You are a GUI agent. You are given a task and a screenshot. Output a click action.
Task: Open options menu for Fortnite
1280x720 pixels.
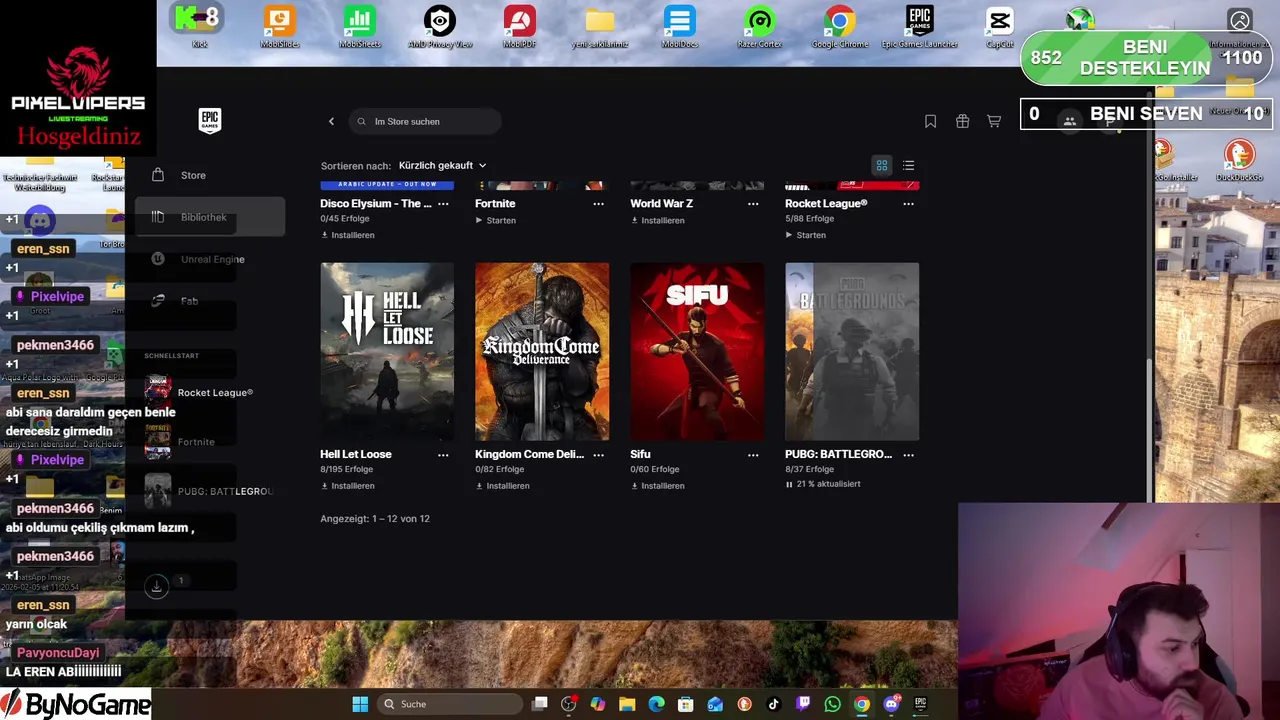coord(598,203)
